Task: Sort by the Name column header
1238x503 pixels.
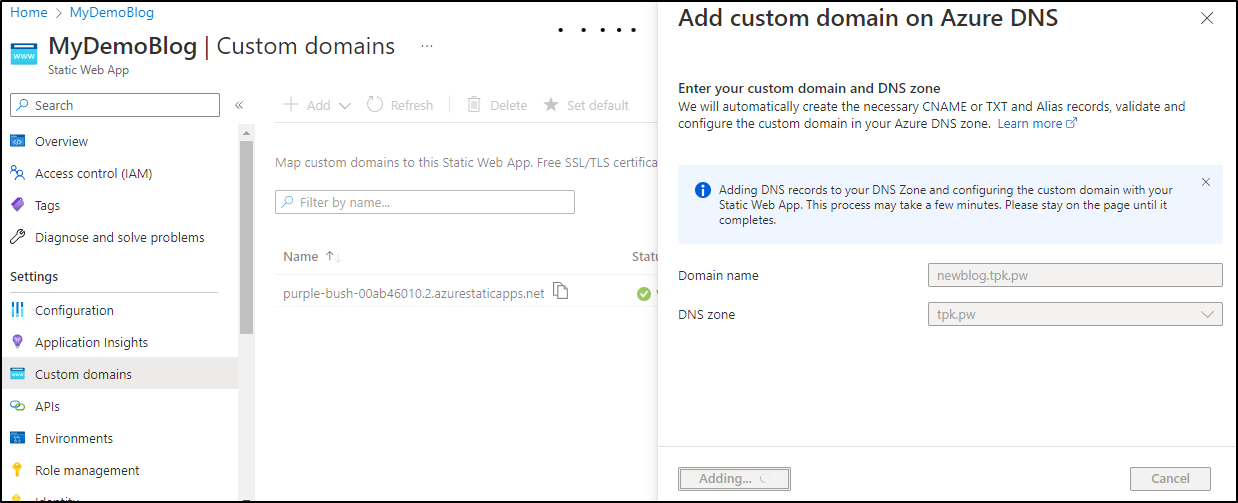Action: (301, 257)
